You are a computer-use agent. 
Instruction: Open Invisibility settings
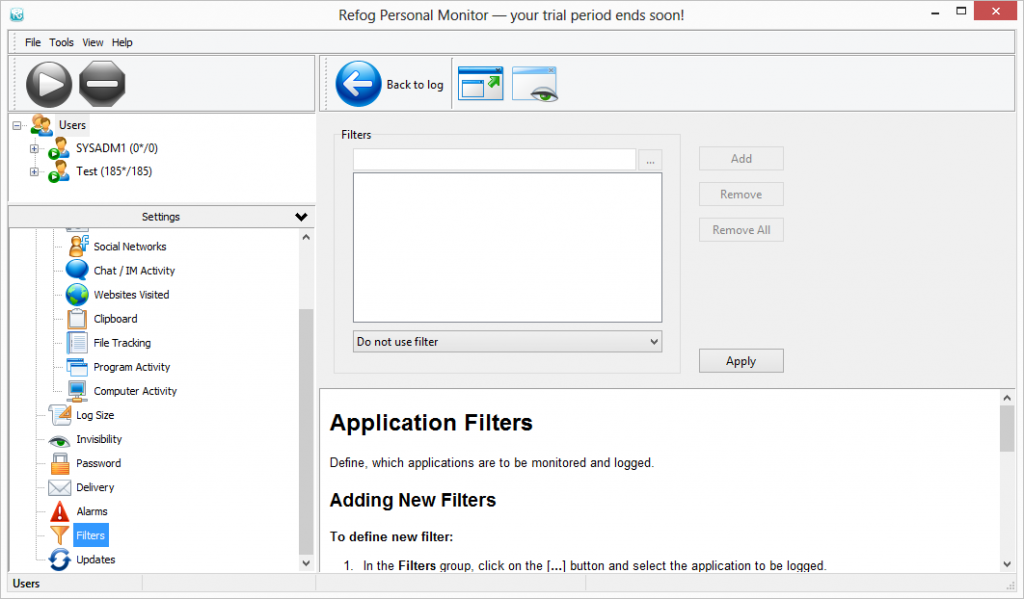coord(98,439)
